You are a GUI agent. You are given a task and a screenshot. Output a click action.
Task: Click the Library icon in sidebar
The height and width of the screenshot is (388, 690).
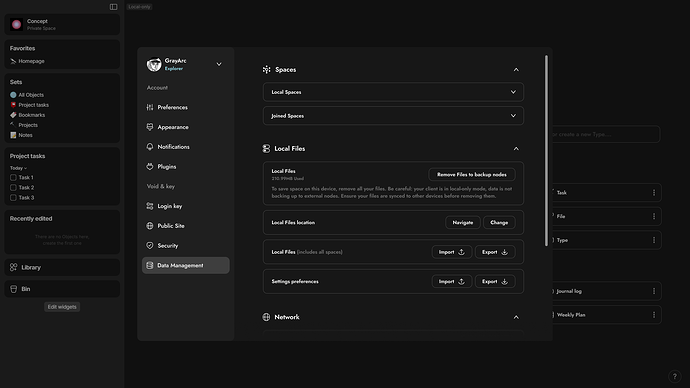pos(14,267)
